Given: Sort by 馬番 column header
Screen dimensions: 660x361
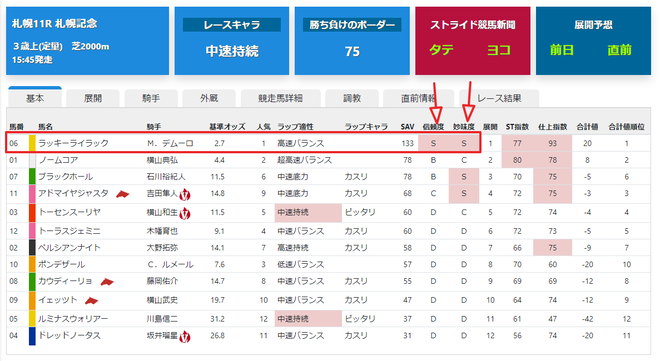Looking at the screenshot, I should coord(17,127).
